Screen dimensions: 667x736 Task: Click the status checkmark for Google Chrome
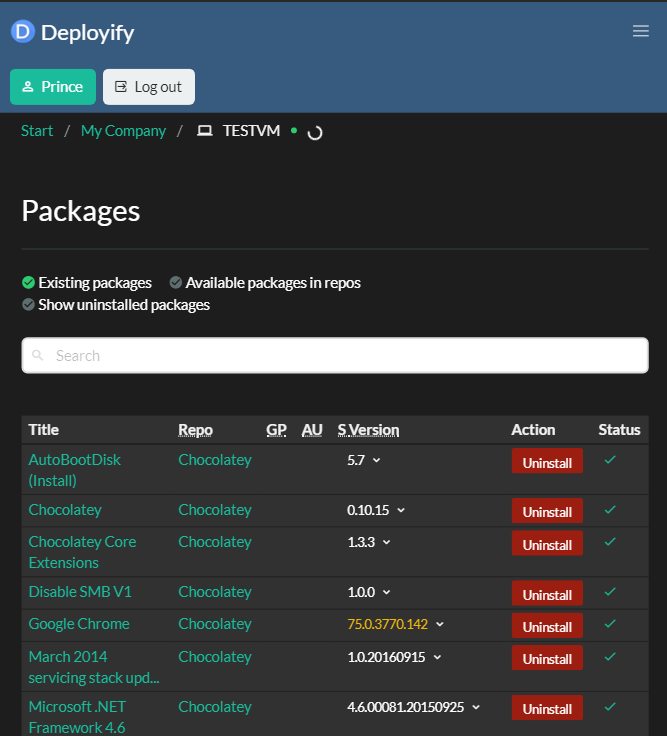[x=610, y=624]
